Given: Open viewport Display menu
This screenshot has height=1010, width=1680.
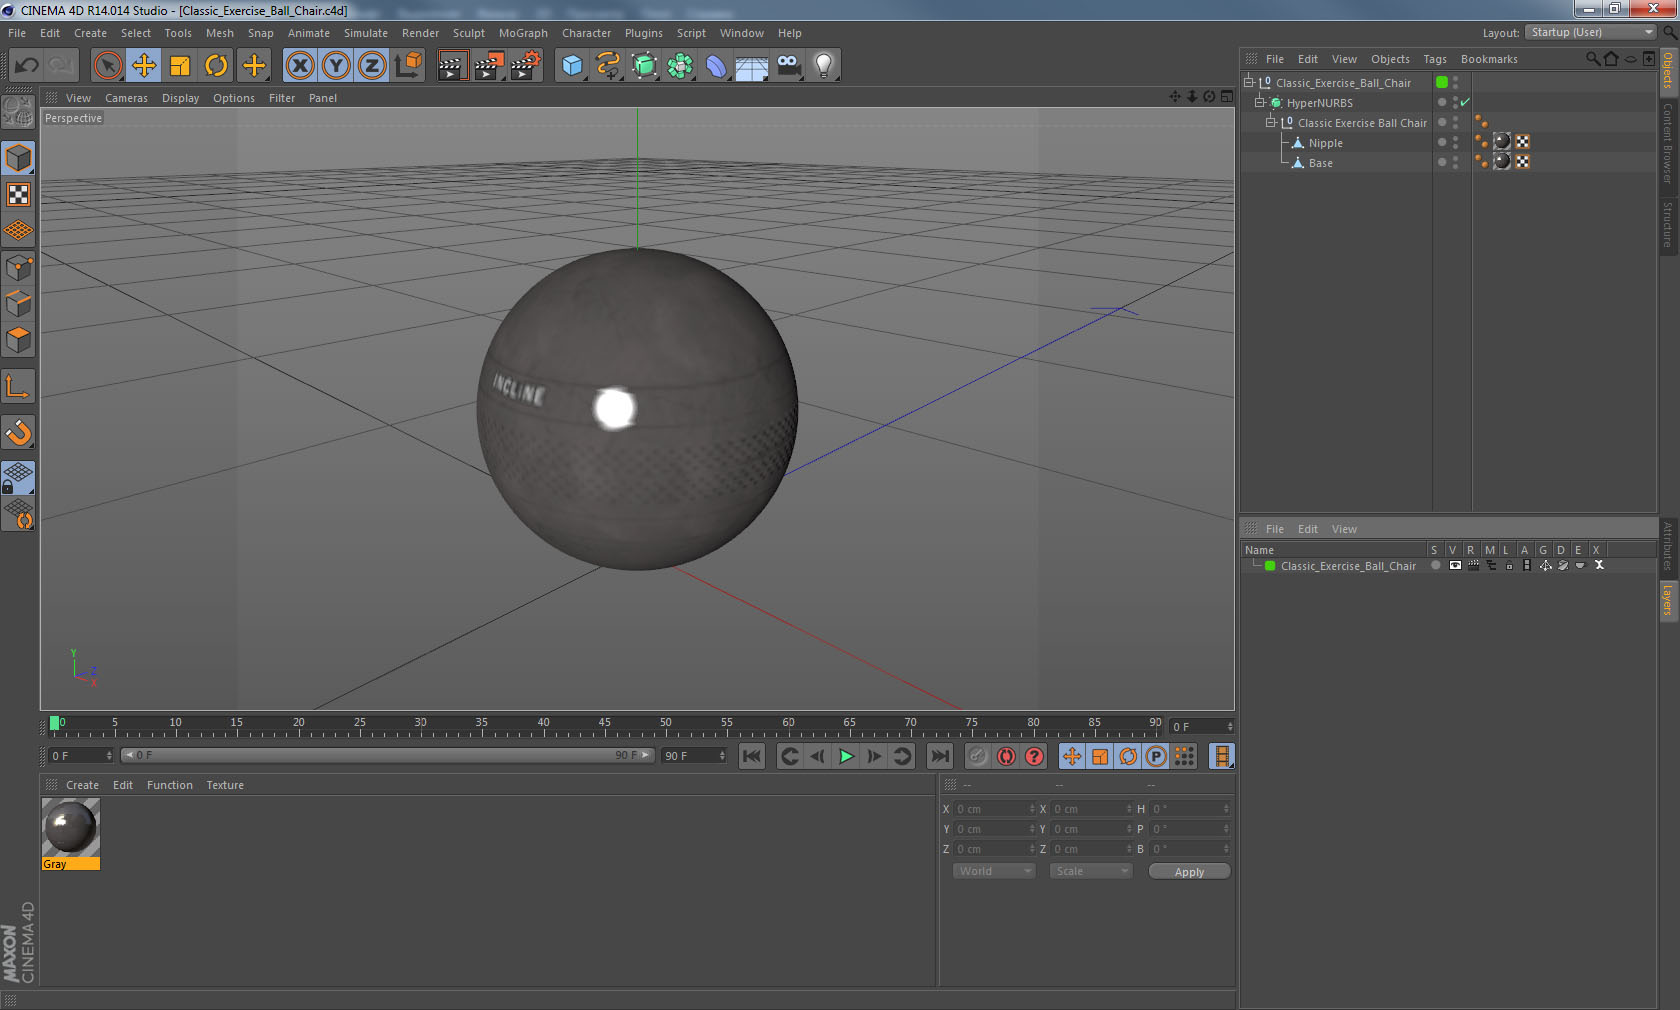Looking at the screenshot, I should (x=180, y=98).
